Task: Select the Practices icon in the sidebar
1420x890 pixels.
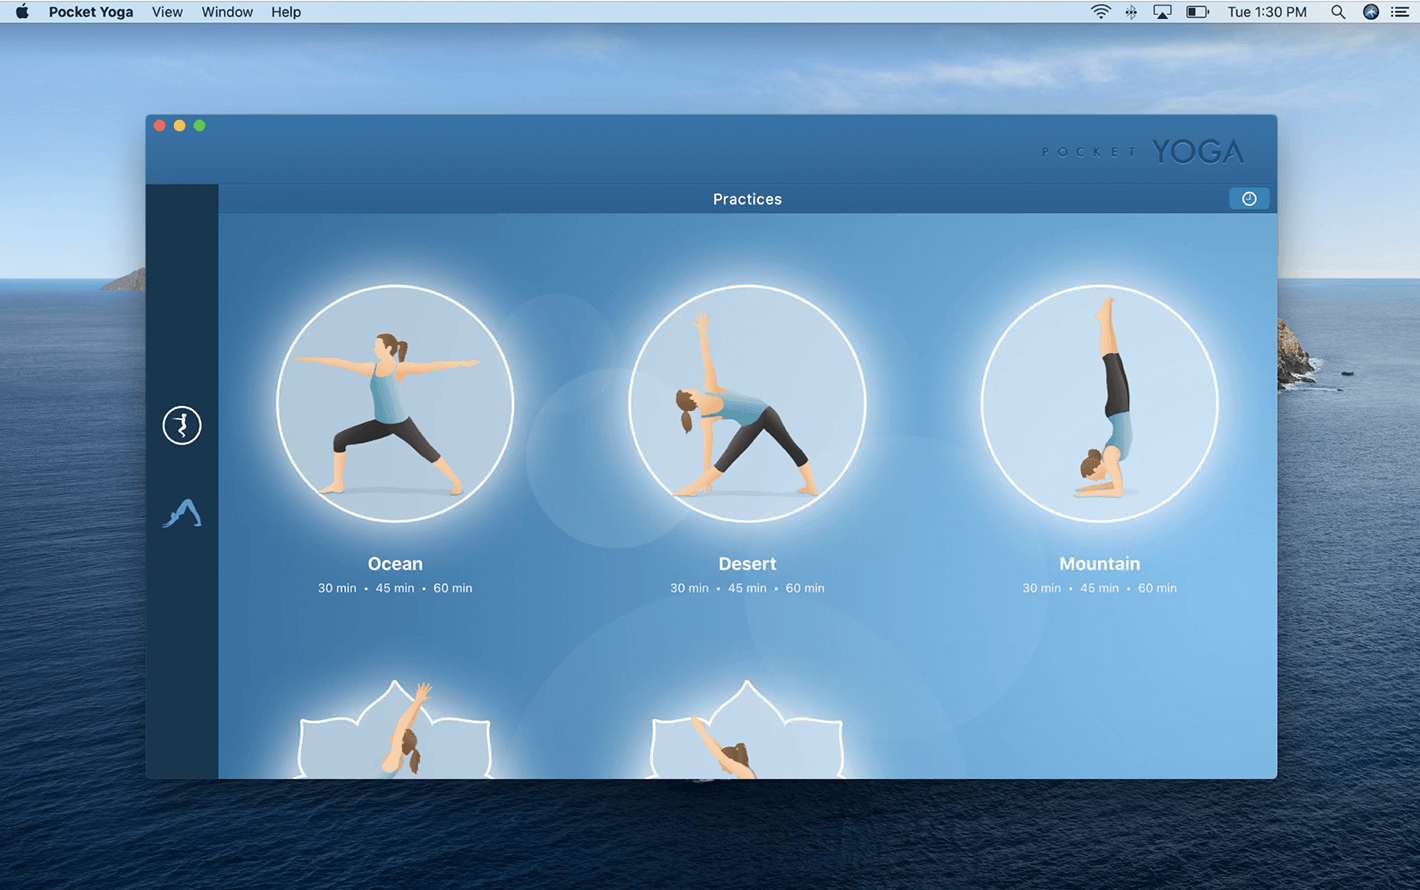Action: 182,425
